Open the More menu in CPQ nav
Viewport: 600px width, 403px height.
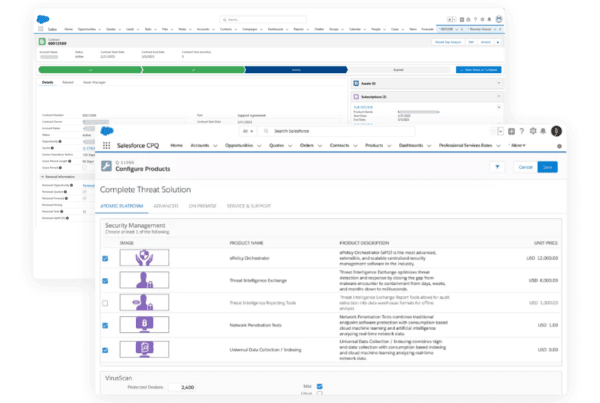[517, 145]
